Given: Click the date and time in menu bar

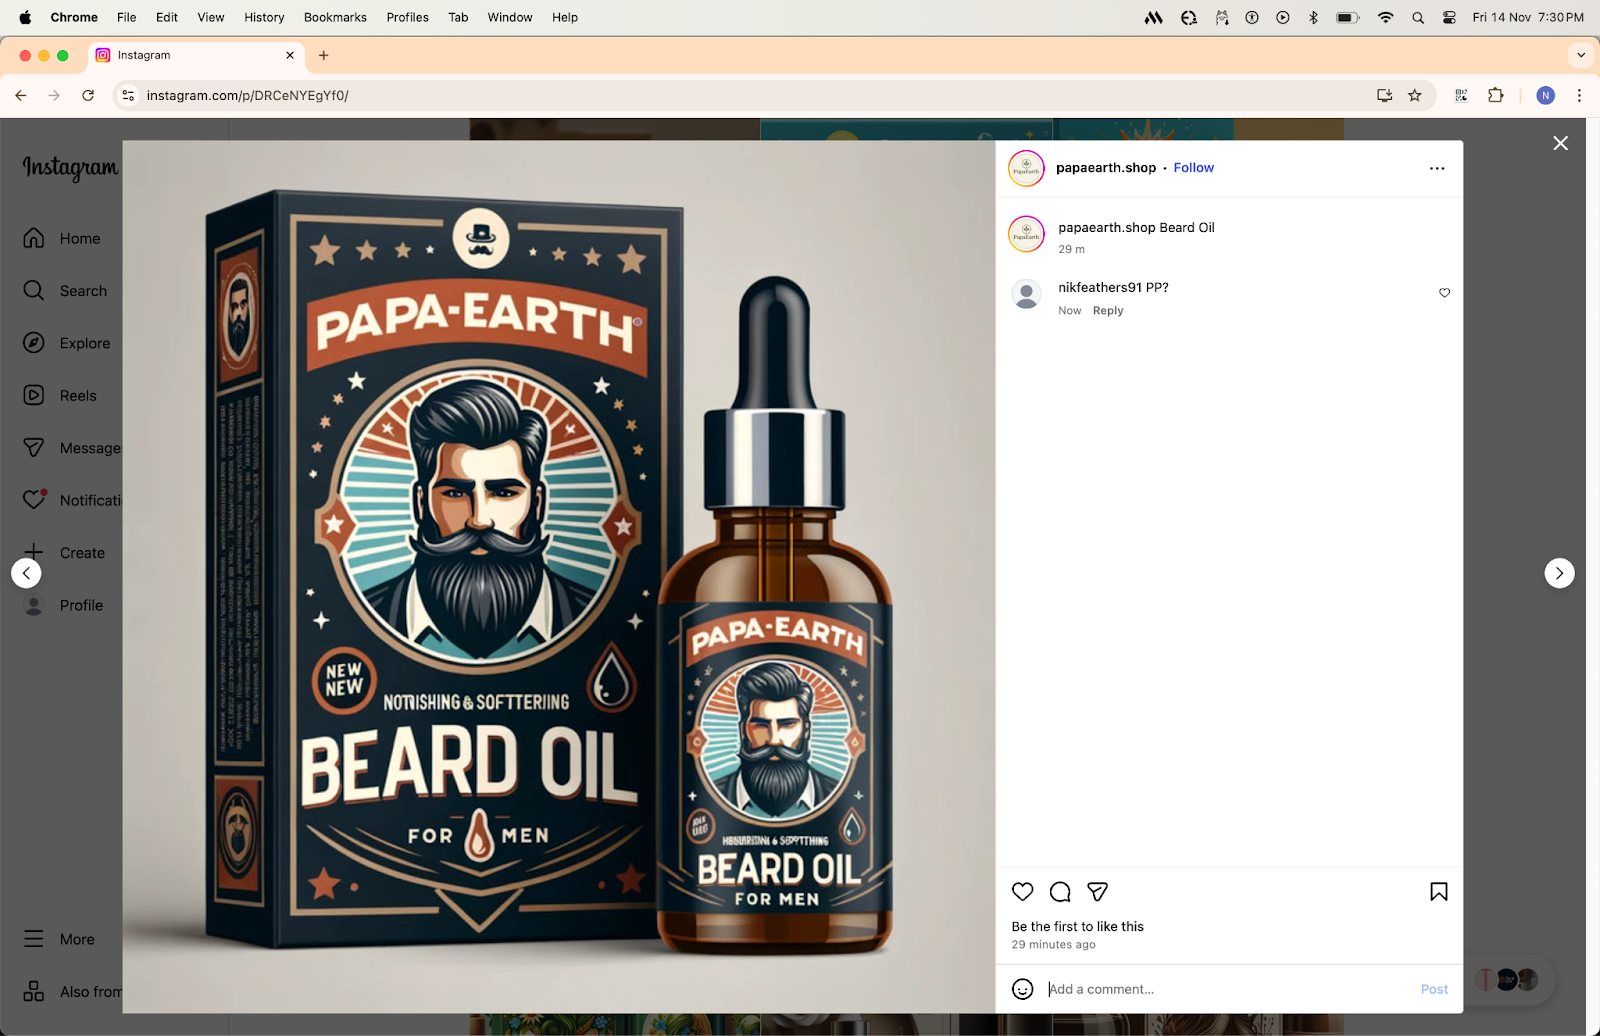Looking at the screenshot, I should 1528,17.
